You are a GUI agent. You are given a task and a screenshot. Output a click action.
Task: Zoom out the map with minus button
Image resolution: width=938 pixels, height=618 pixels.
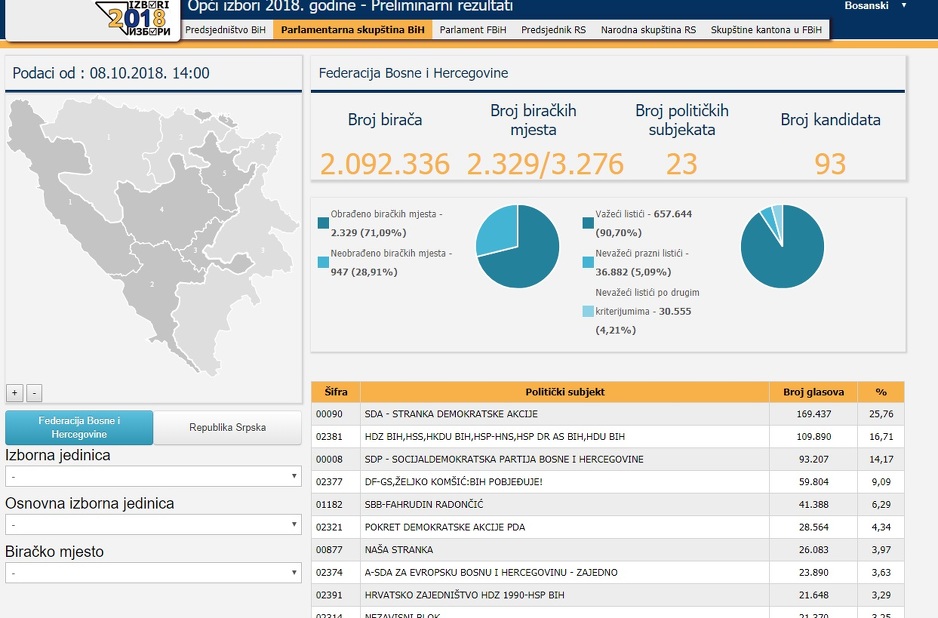pos(34,393)
